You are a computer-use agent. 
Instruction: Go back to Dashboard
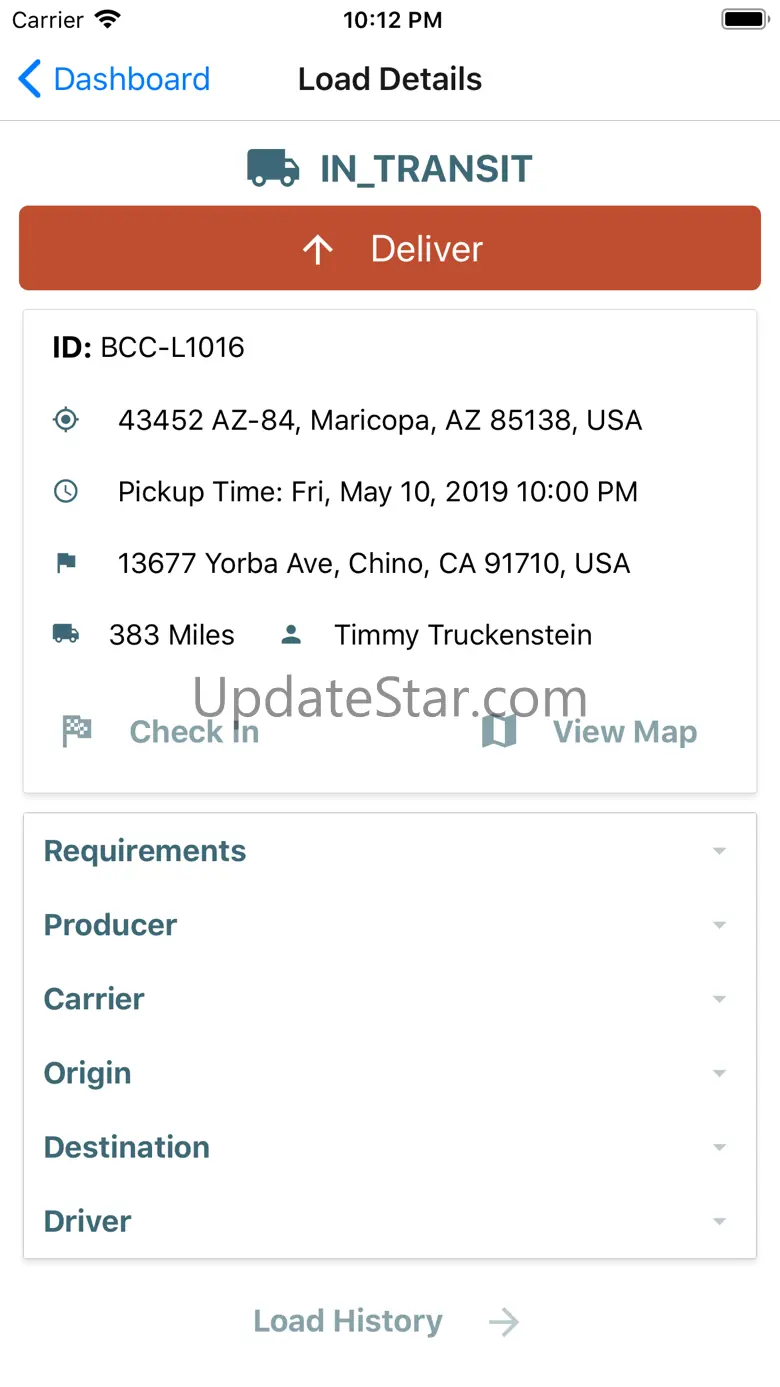114,79
